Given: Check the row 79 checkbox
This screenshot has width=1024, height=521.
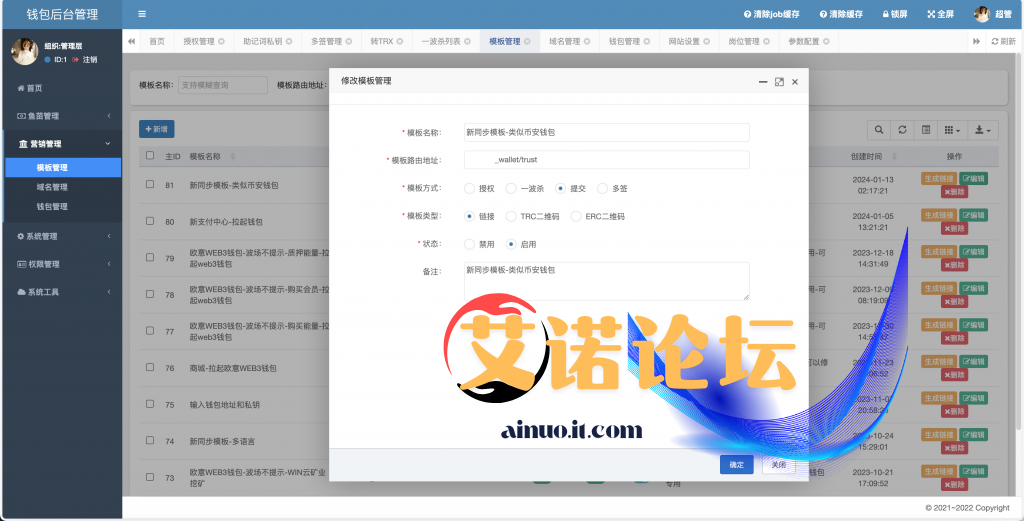Looking at the screenshot, I should [150, 257].
